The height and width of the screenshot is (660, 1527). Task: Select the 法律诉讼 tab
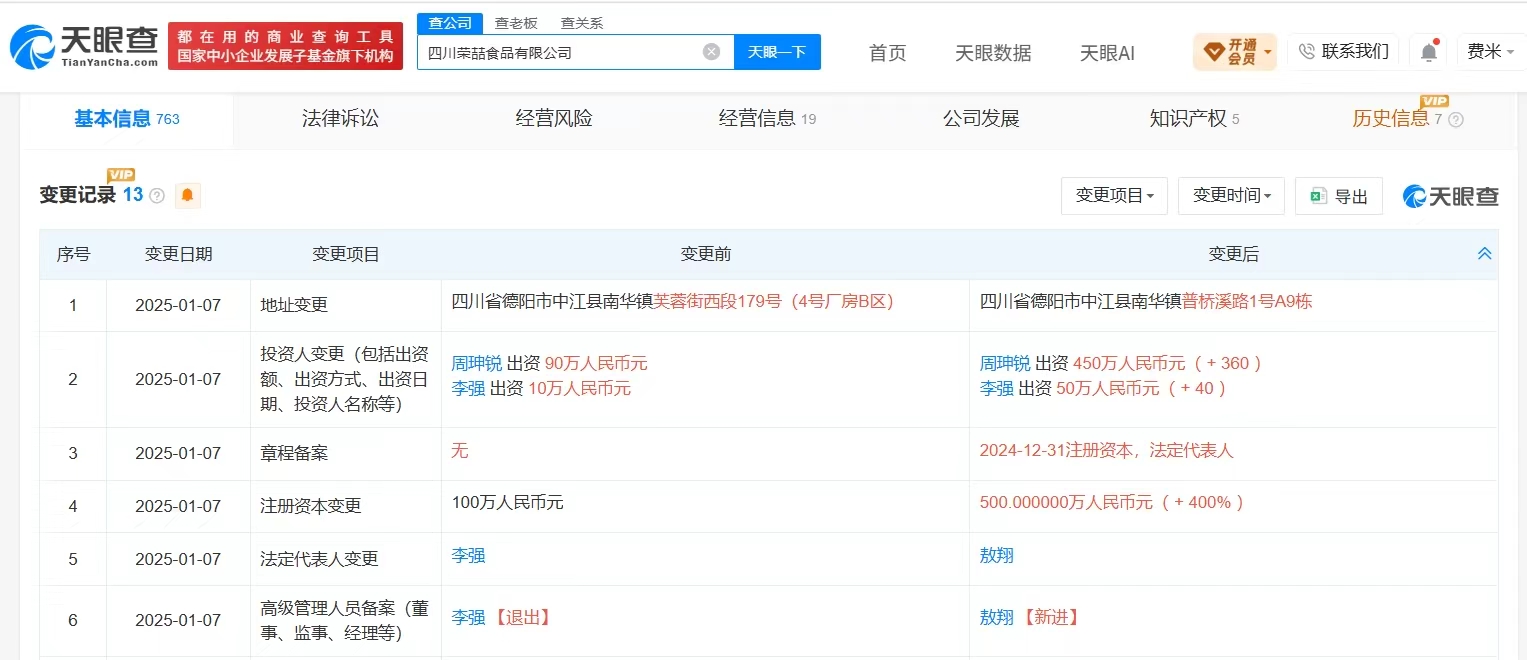pos(341,119)
